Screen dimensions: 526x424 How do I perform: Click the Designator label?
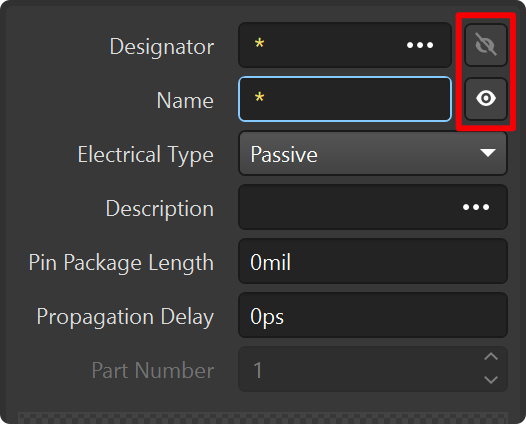pyautogui.click(x=162, y=47)
